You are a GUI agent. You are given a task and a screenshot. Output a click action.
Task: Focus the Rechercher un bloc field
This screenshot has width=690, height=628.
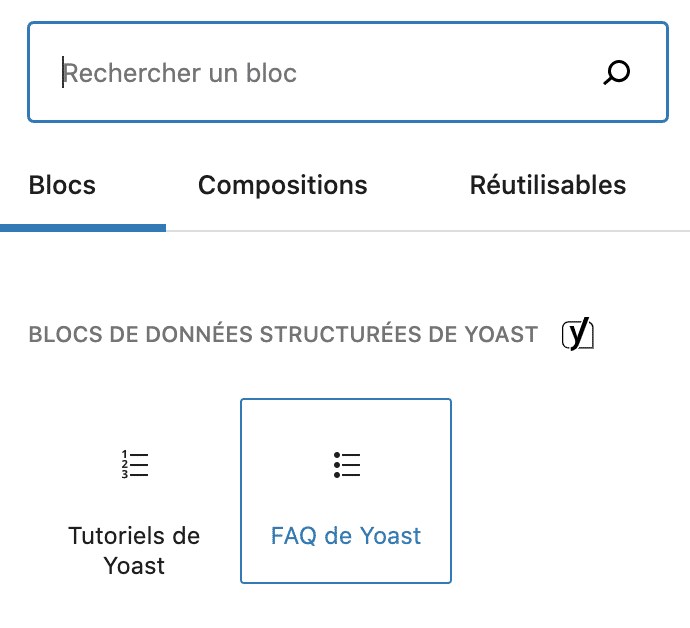(x=348, y=72)
